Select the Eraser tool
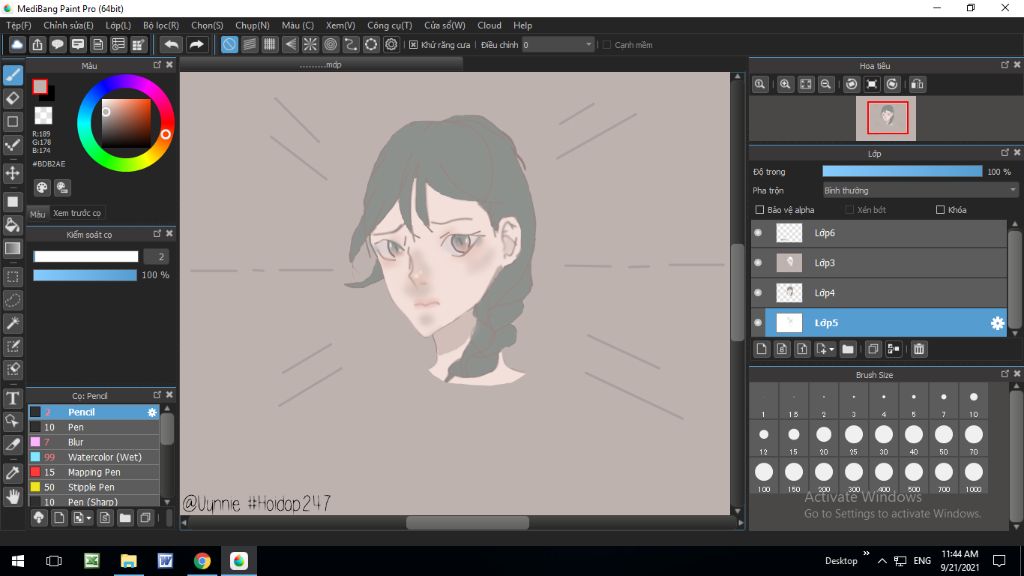This screenshot has width=1024, height=576. click(x=13, y=99)
